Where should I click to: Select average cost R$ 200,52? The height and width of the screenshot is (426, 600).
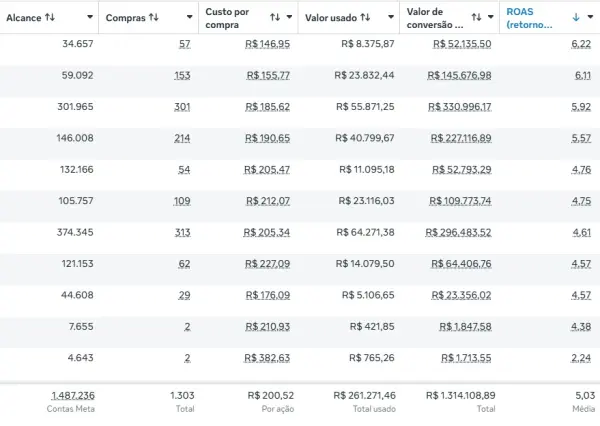pyautogui.click(x=271, y=395)
